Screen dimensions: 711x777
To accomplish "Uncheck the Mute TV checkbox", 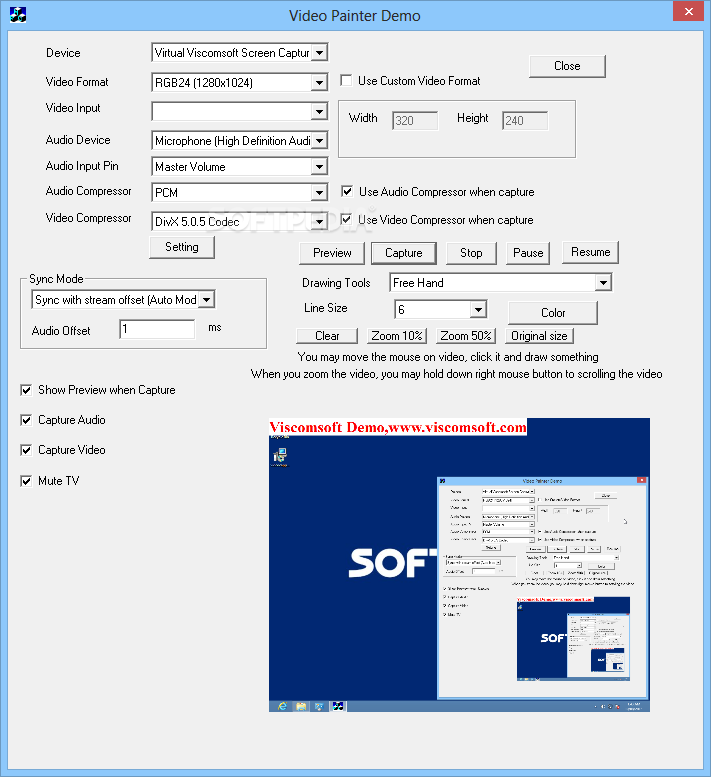I will pos(26,481).
